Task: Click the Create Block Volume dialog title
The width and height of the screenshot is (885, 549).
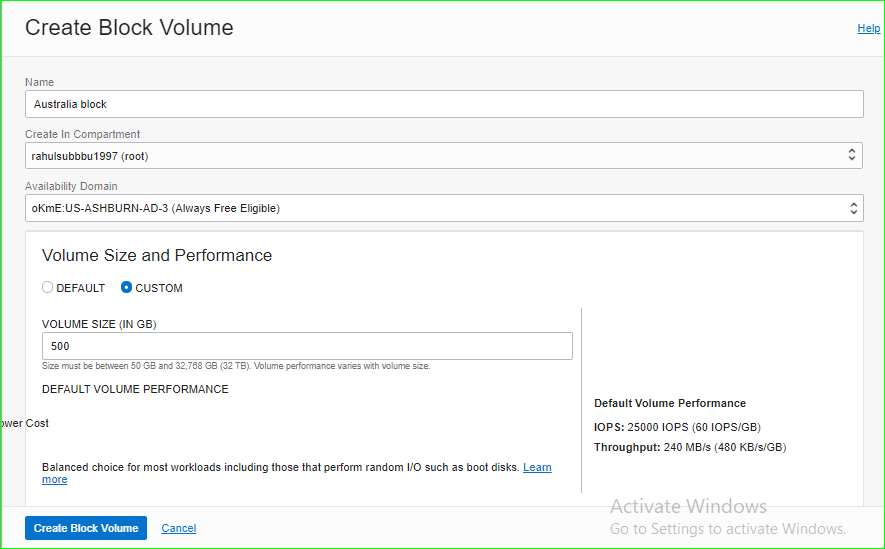Action: [x=129, y=28]
